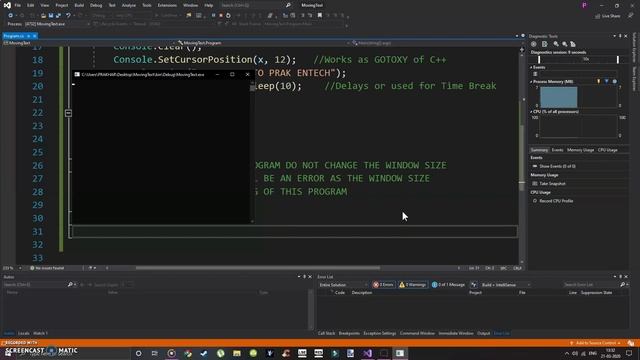The height and width of the screenshot is (360, 640).
Task: Collapse the Events section in Diagnostic Tools
Action: coord(531,67)
